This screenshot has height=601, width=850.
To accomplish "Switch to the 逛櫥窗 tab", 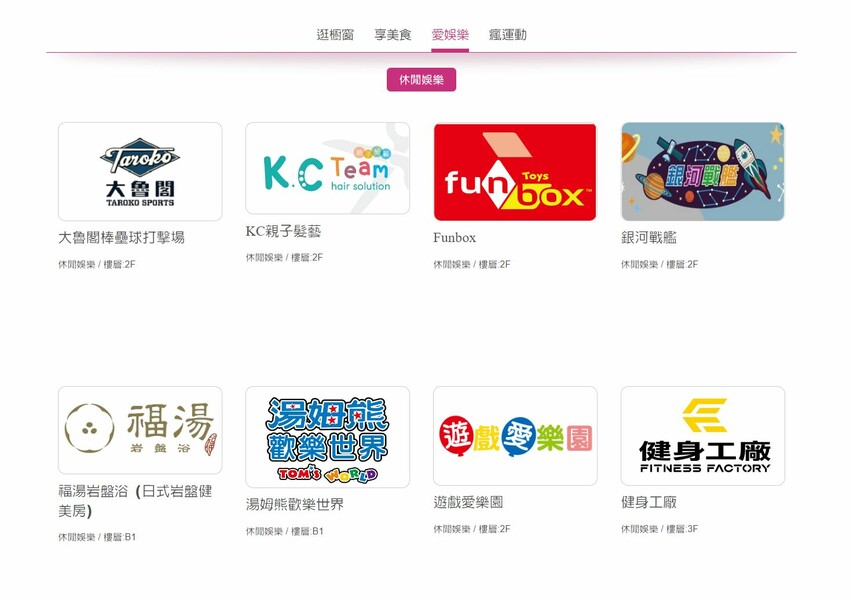I will 335,35.
